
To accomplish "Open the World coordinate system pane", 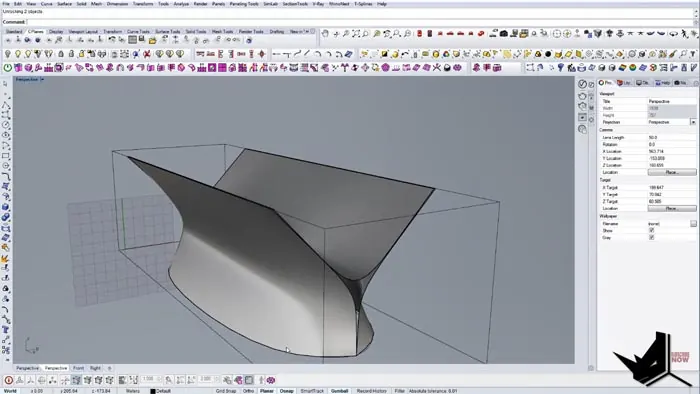I will 10,391.
